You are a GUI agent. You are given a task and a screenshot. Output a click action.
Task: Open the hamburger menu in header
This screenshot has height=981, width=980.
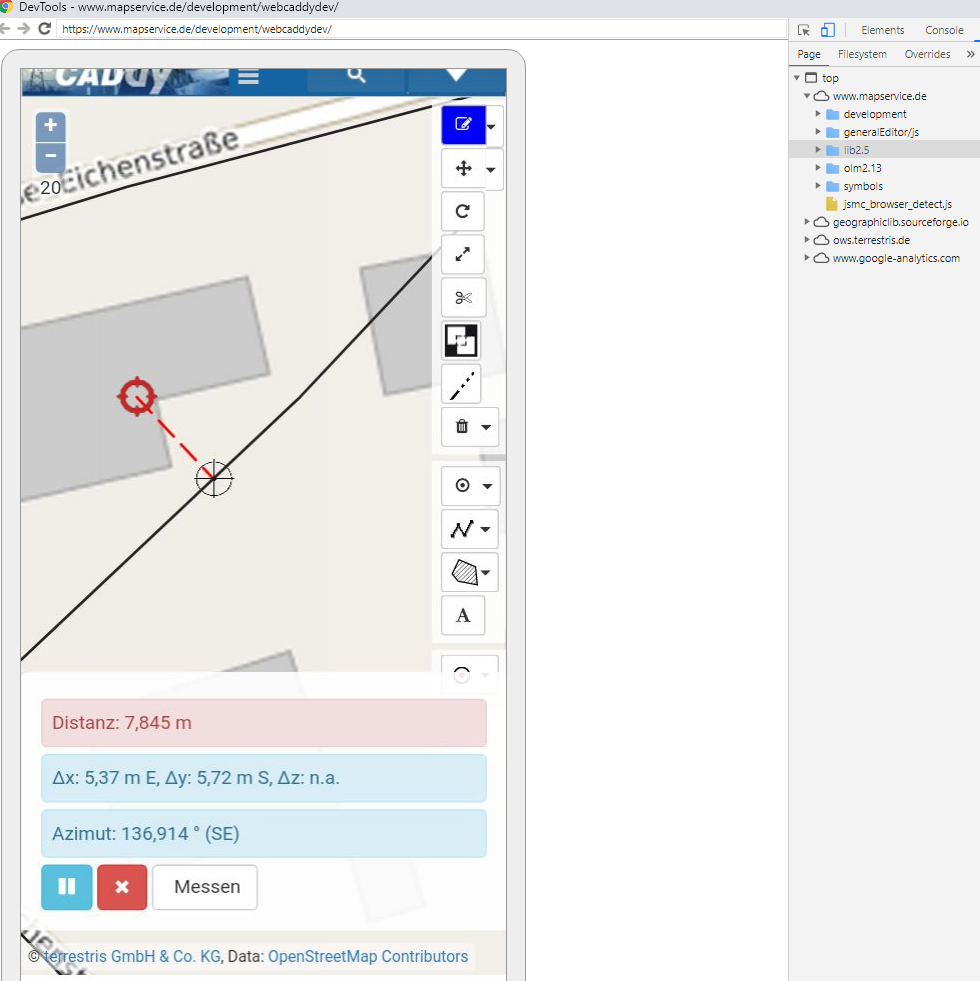click(248, 77)
